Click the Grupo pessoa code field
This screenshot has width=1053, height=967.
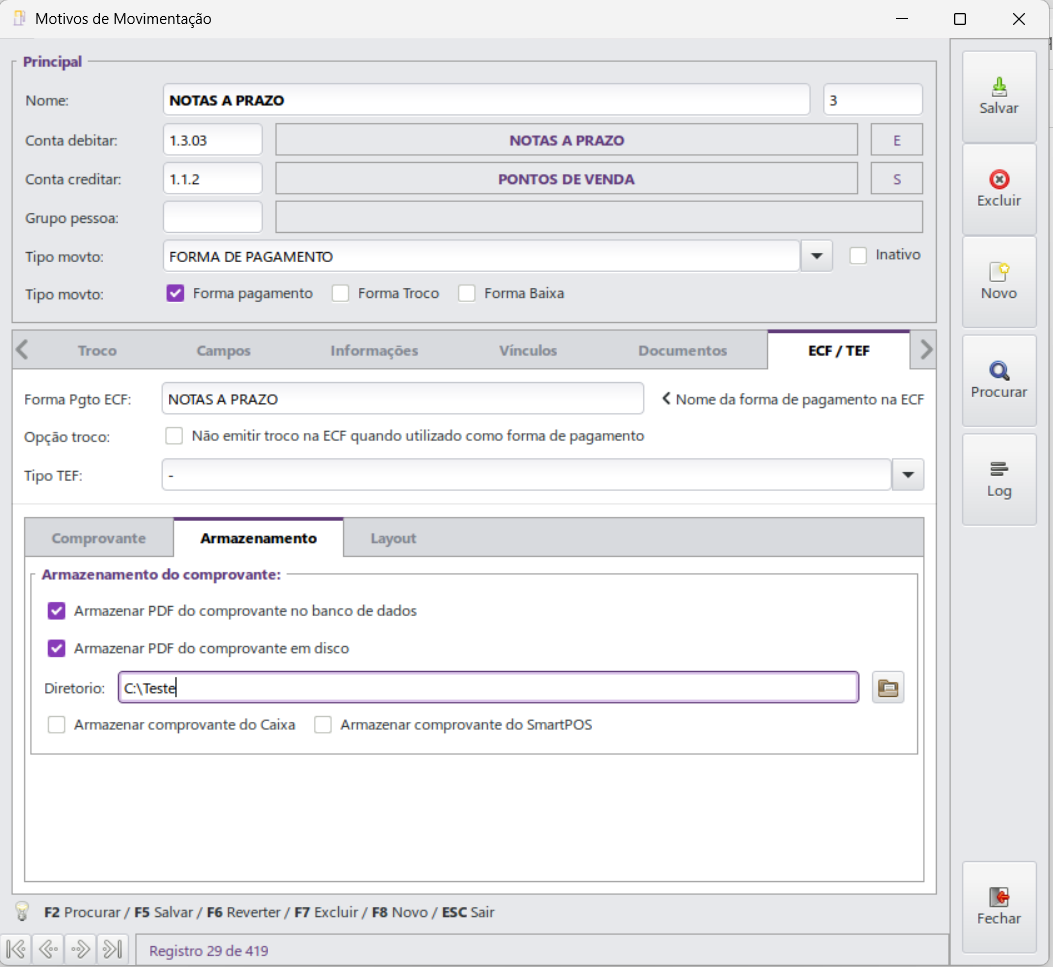coord(212,218)
